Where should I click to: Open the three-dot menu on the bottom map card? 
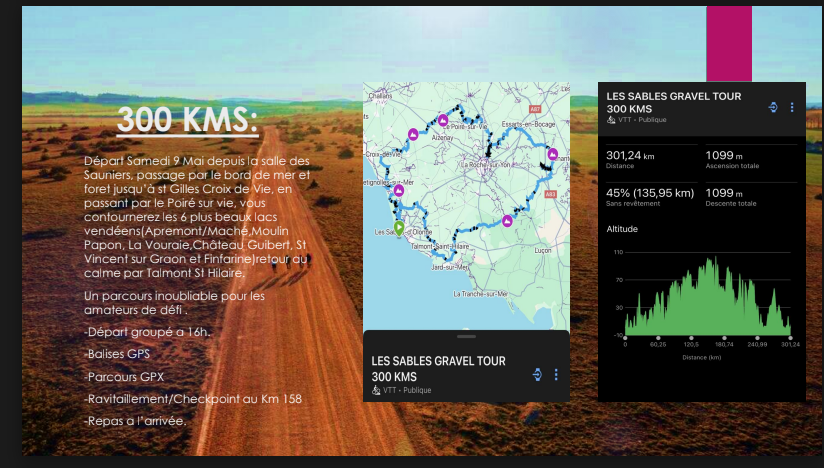tap(556, 375)
